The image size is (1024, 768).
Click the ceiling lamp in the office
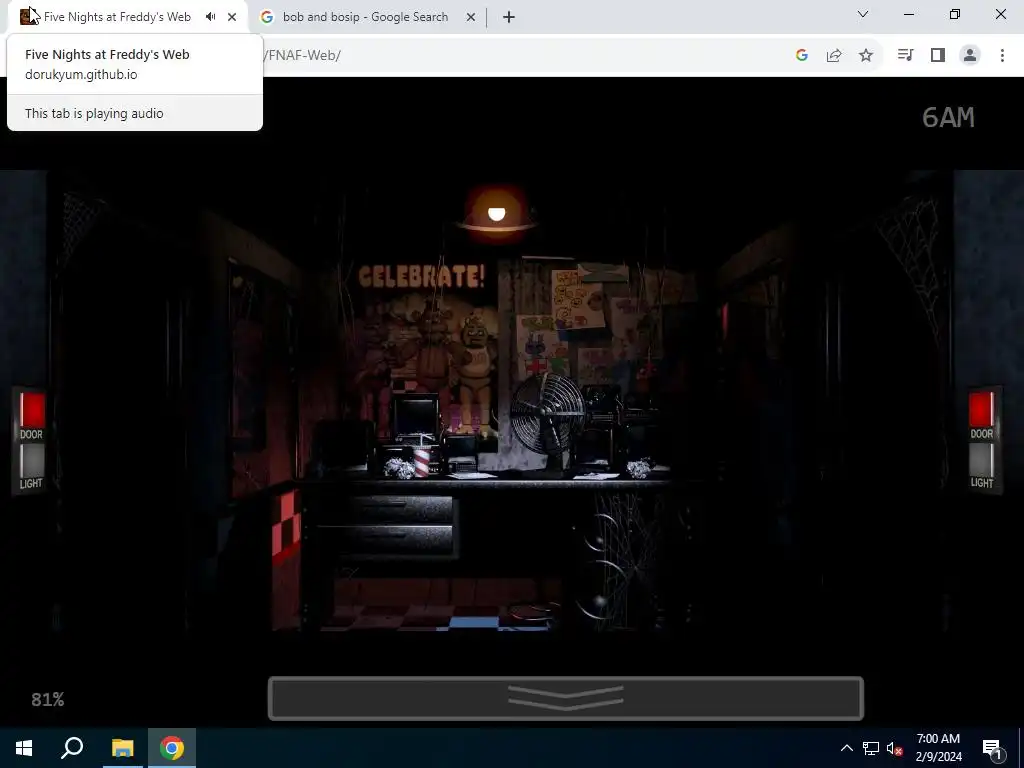496,216
